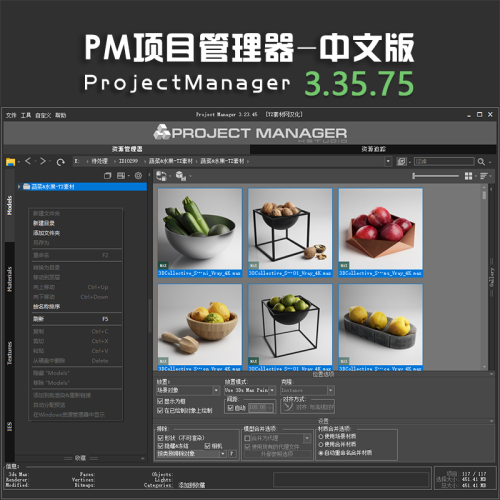This screenshot has height=500, width=500.
Task: Select the 自动重命名合并材质 radio option
Action: click(321, 453)
